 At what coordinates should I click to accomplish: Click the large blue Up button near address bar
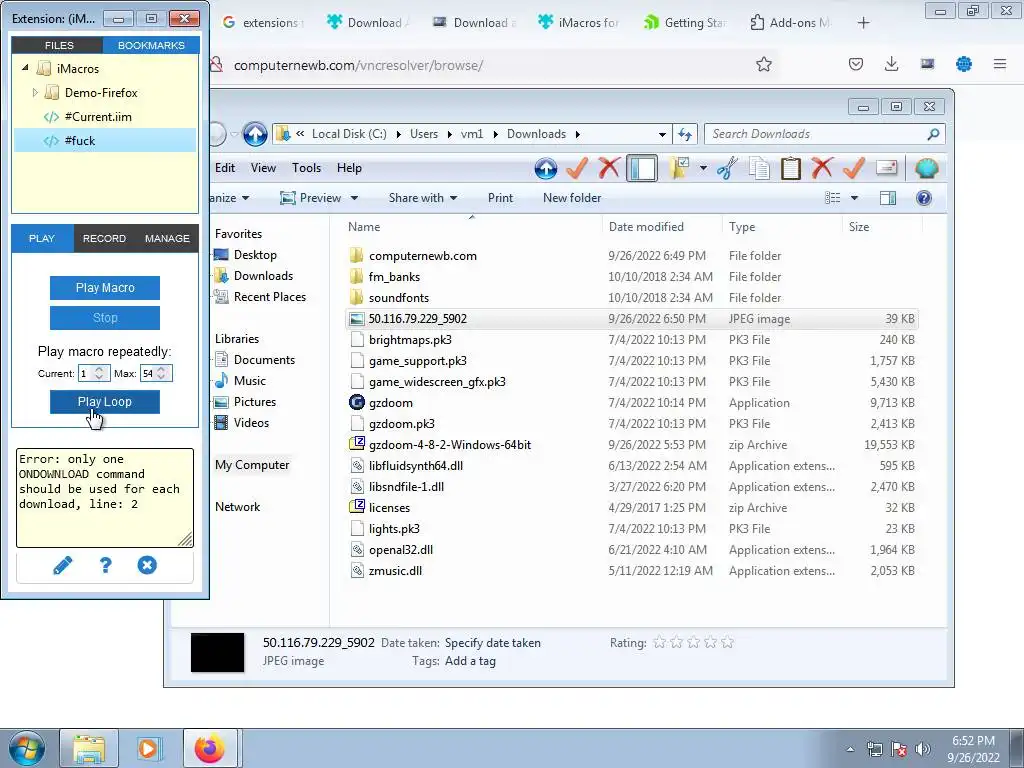[x=255, y=134]
